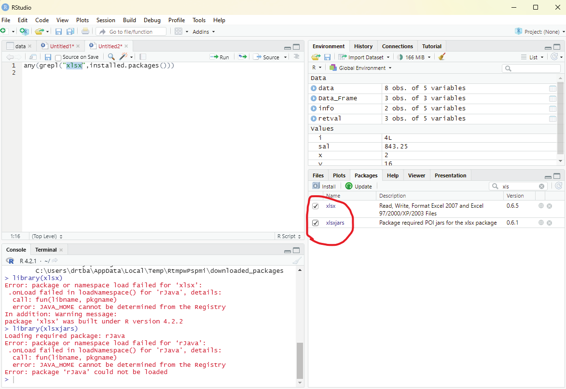
Task: Remove the xlsx package with its x icon
Action: (549, 206)
